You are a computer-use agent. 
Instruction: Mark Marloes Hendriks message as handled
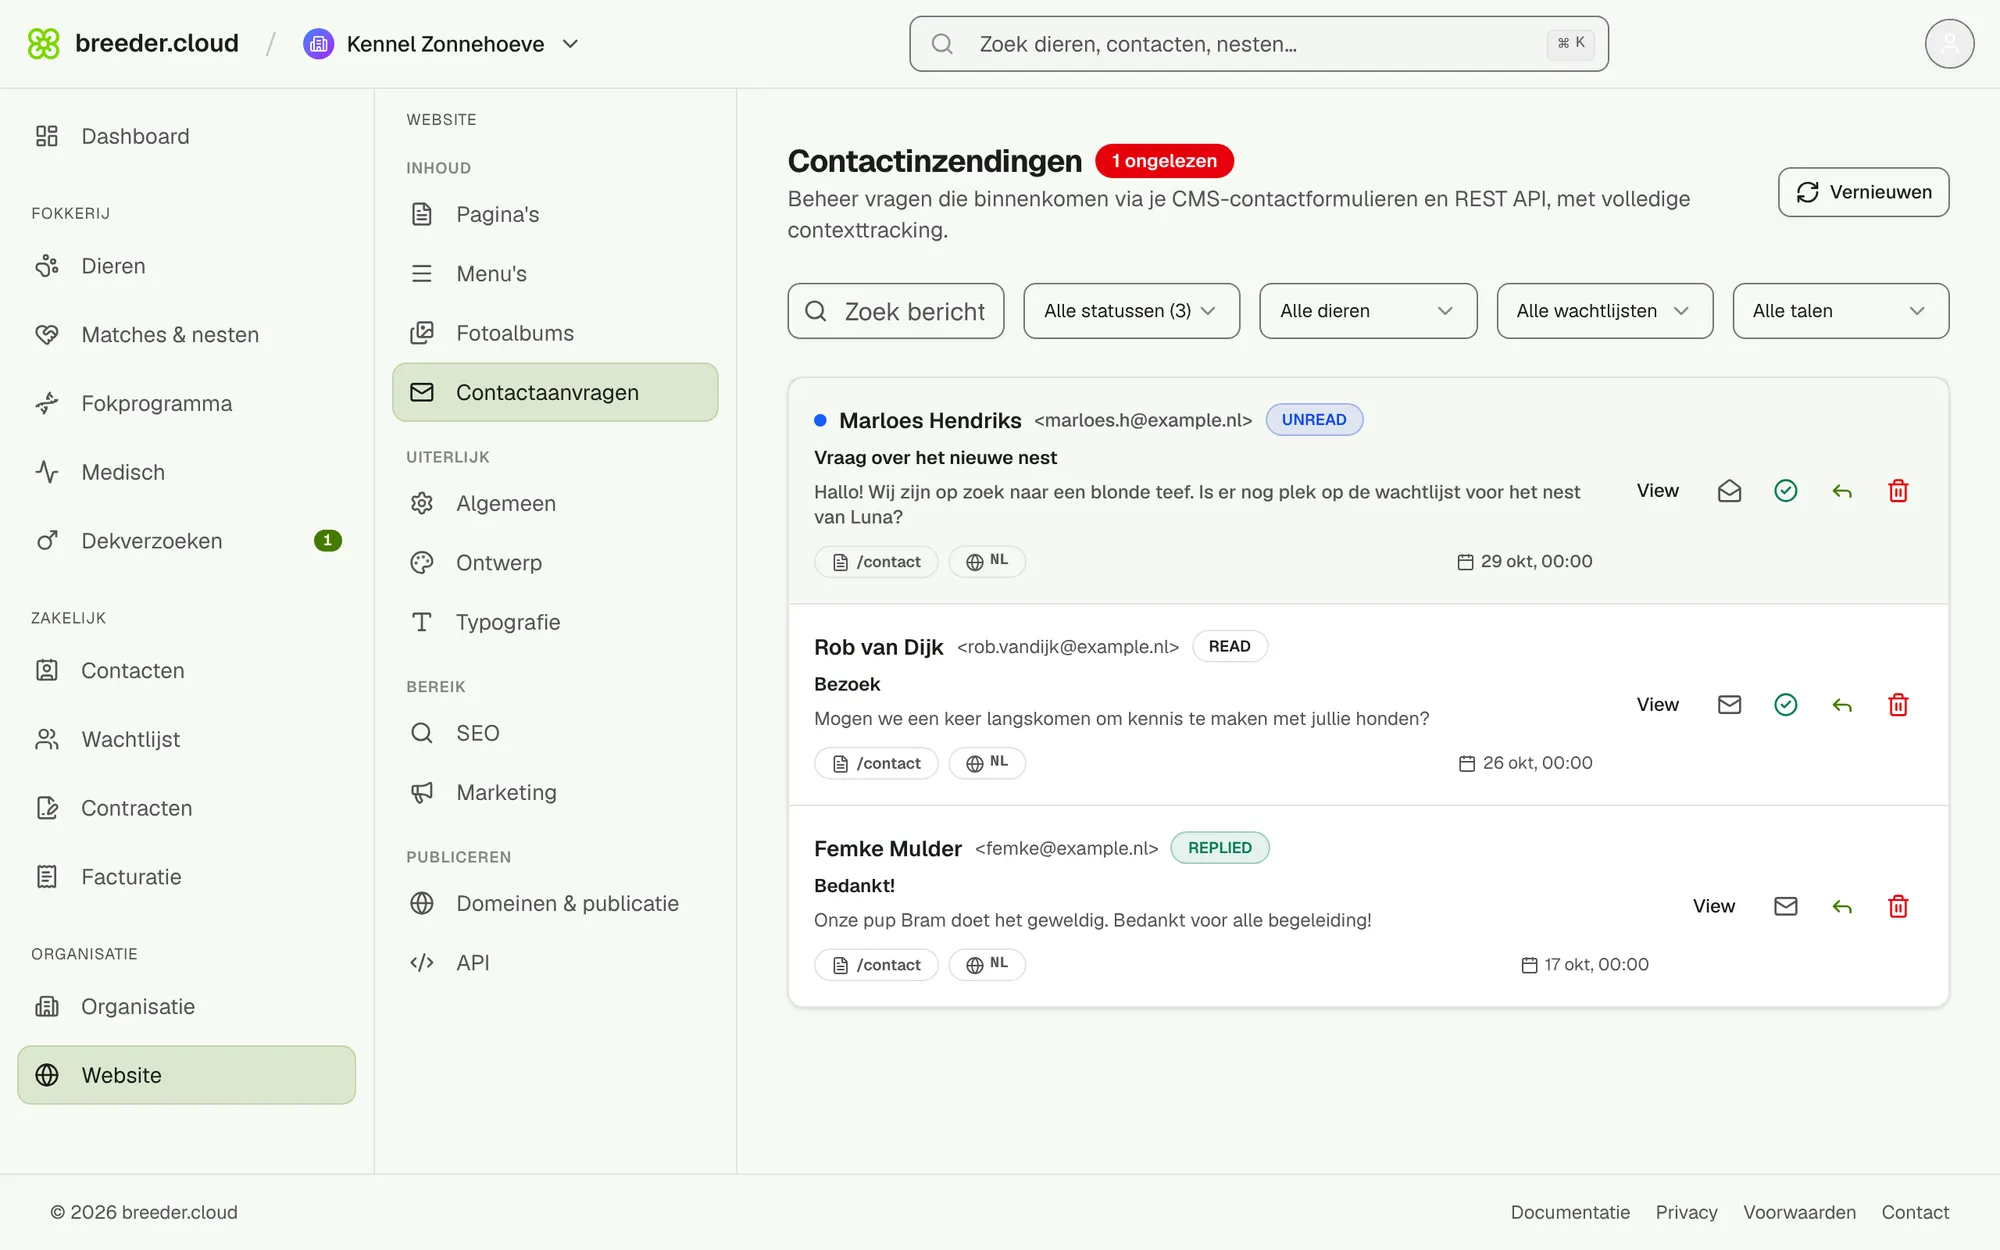[1785, 491]
